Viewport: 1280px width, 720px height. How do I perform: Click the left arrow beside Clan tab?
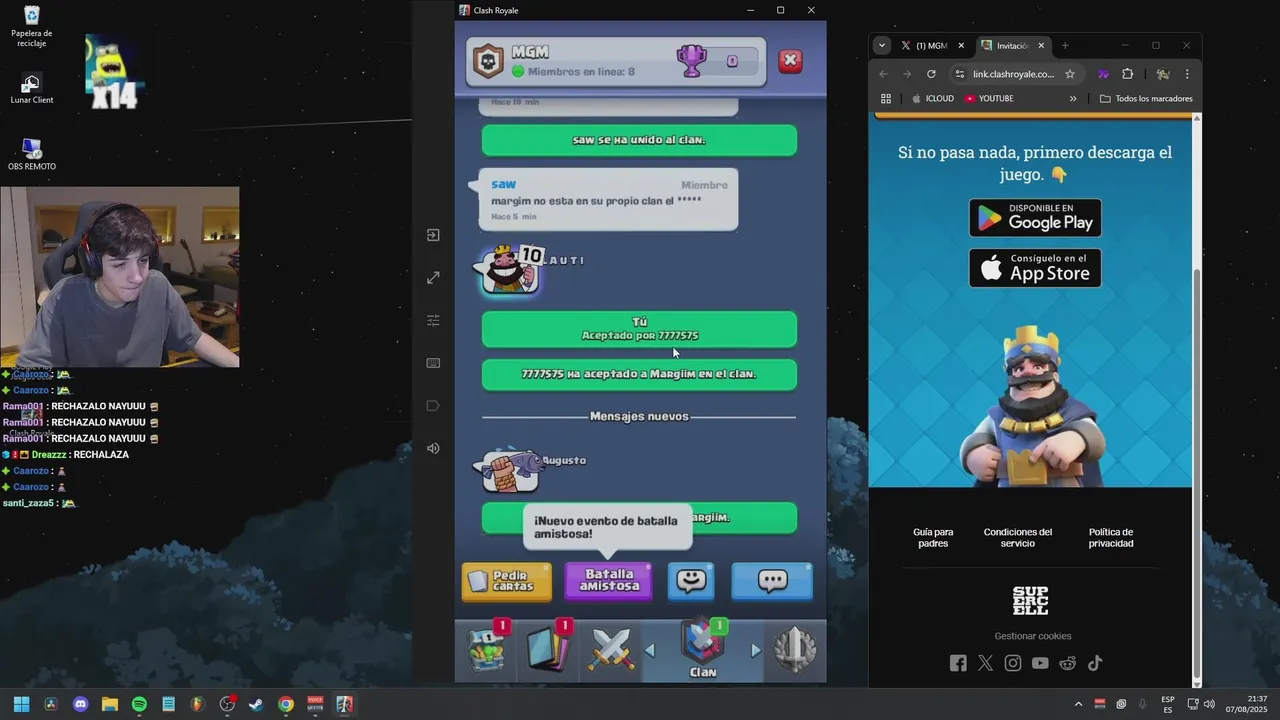[x=650, y=651]
